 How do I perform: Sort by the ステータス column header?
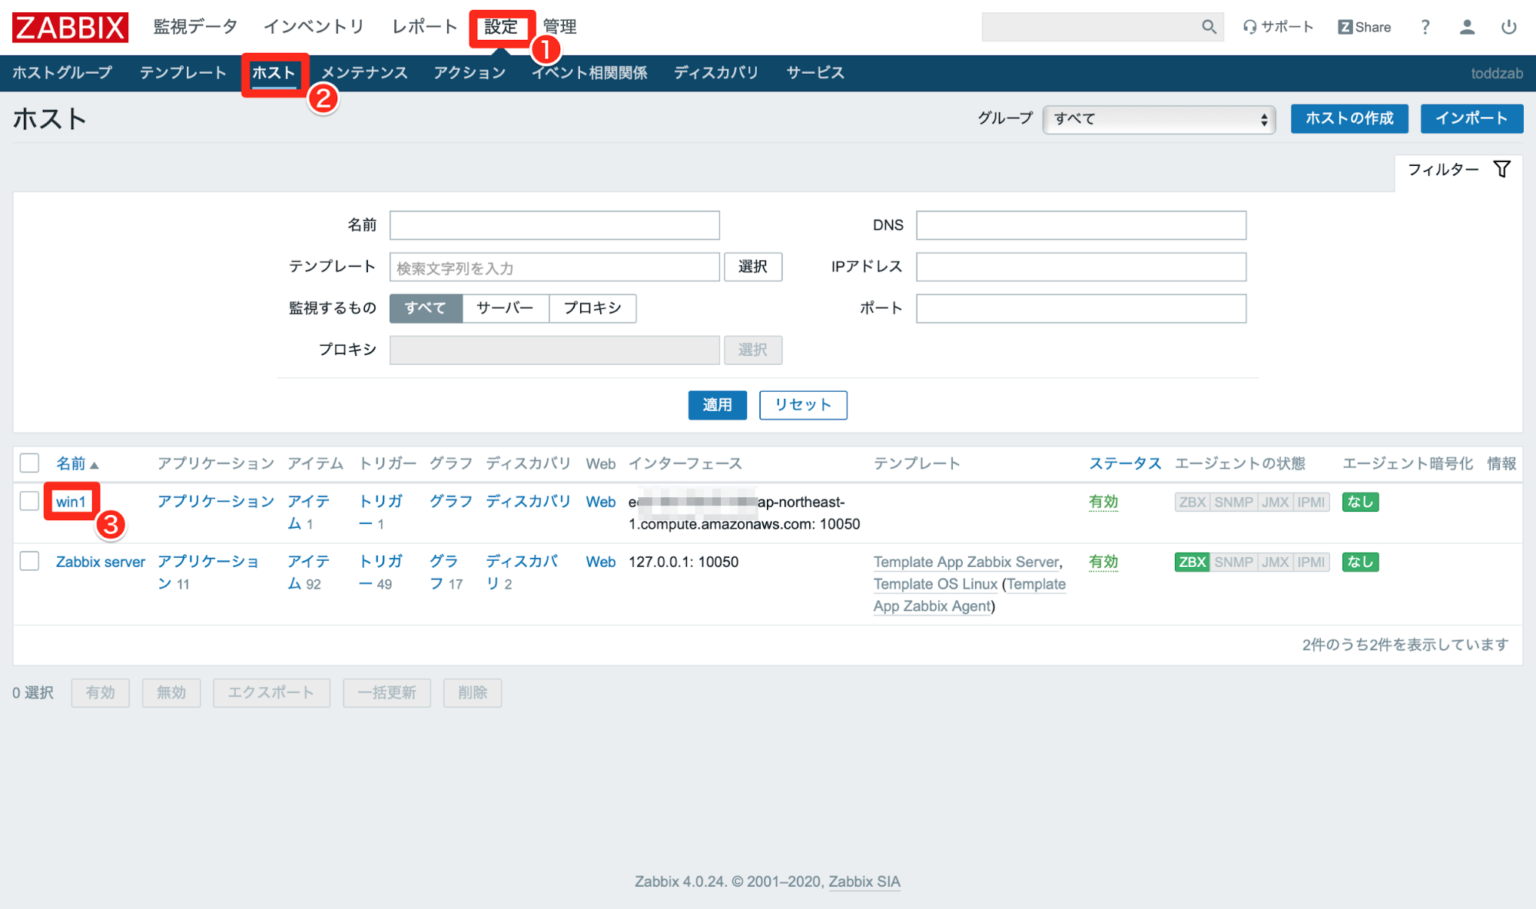[x=1125, y=463]
